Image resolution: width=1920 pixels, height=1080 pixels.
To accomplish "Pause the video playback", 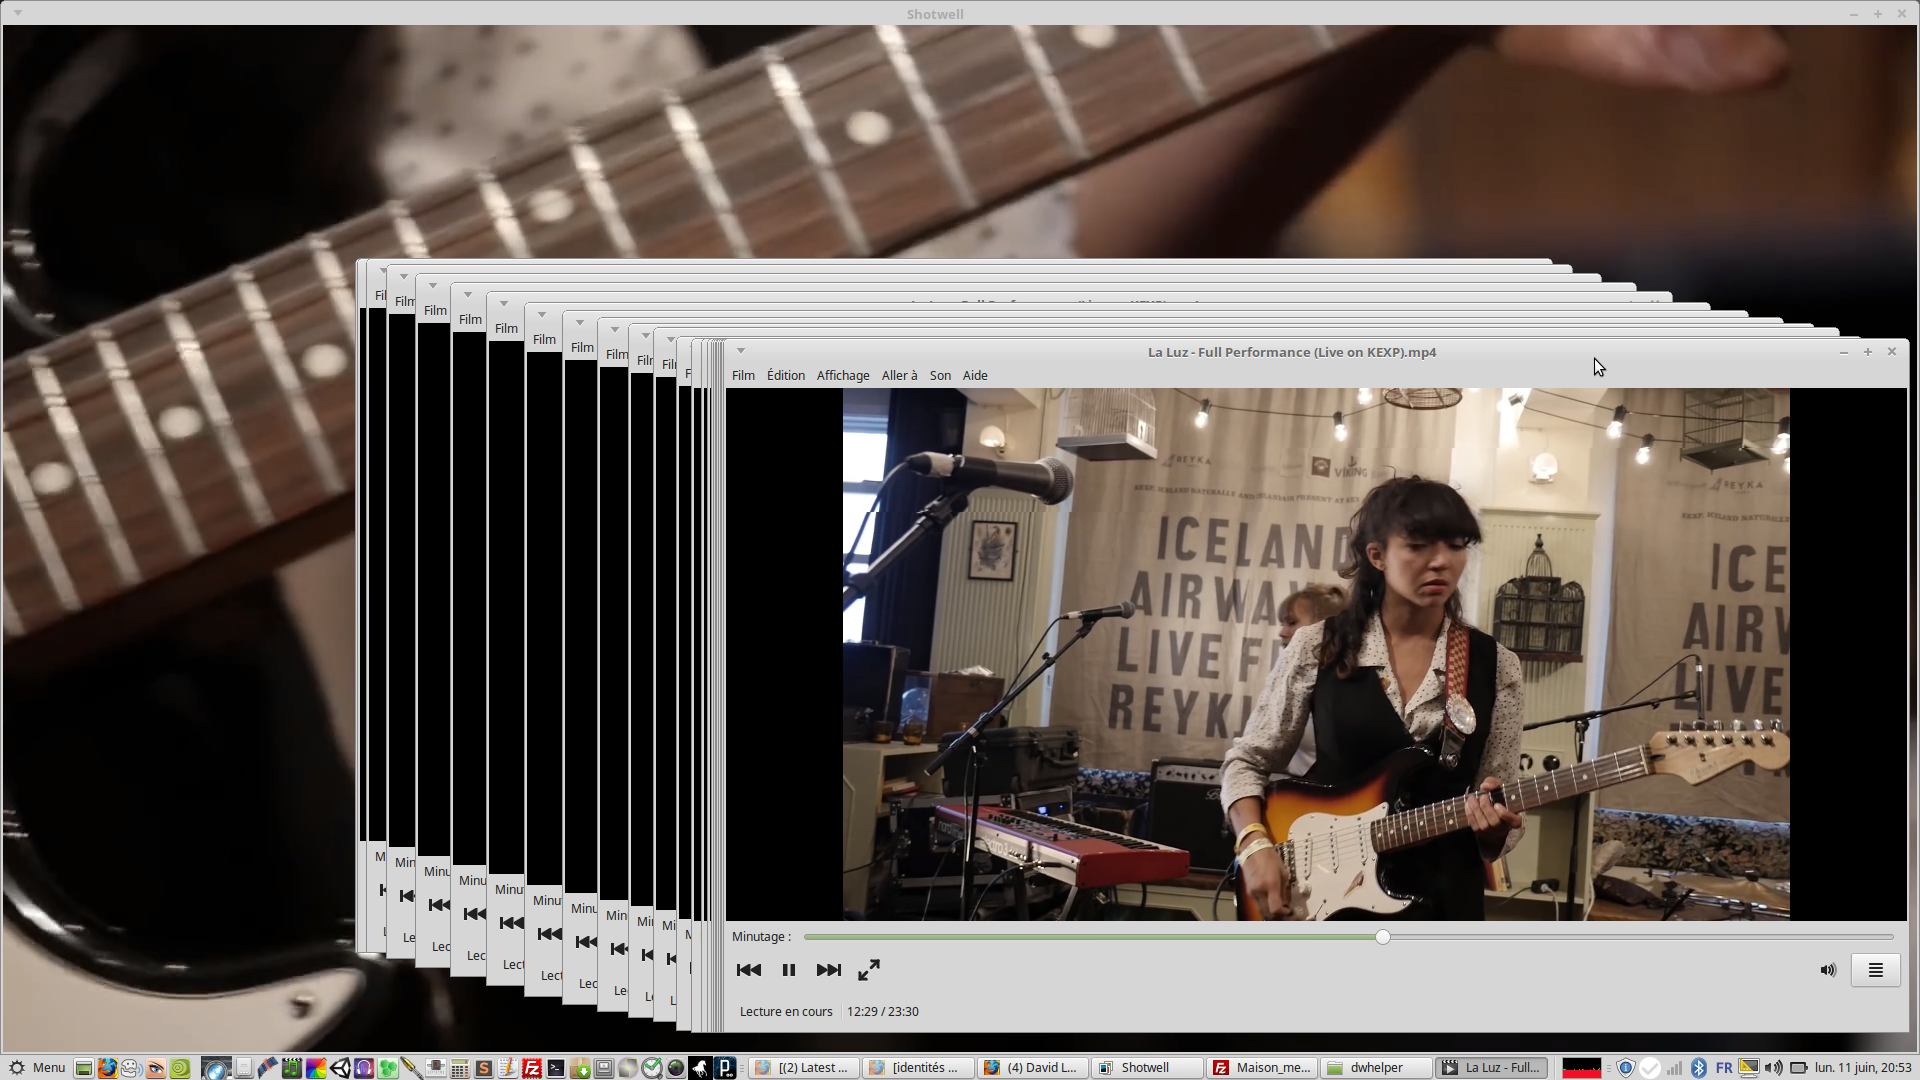I will [788, 970].
